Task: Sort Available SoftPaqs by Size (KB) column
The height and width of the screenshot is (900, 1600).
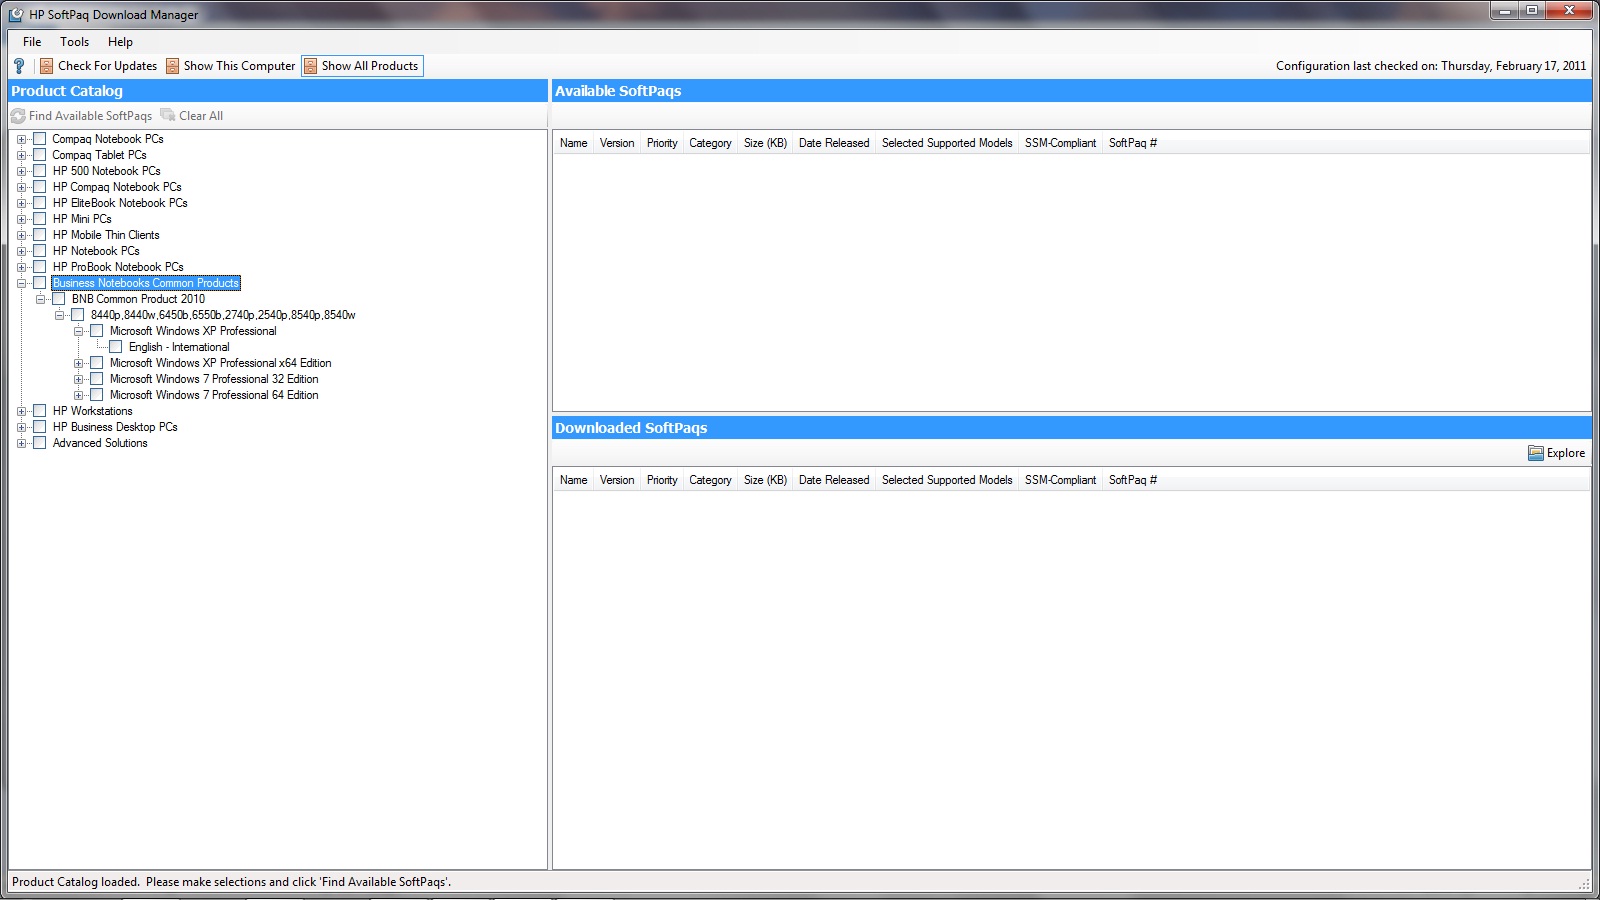Action: tap(765, 143)
